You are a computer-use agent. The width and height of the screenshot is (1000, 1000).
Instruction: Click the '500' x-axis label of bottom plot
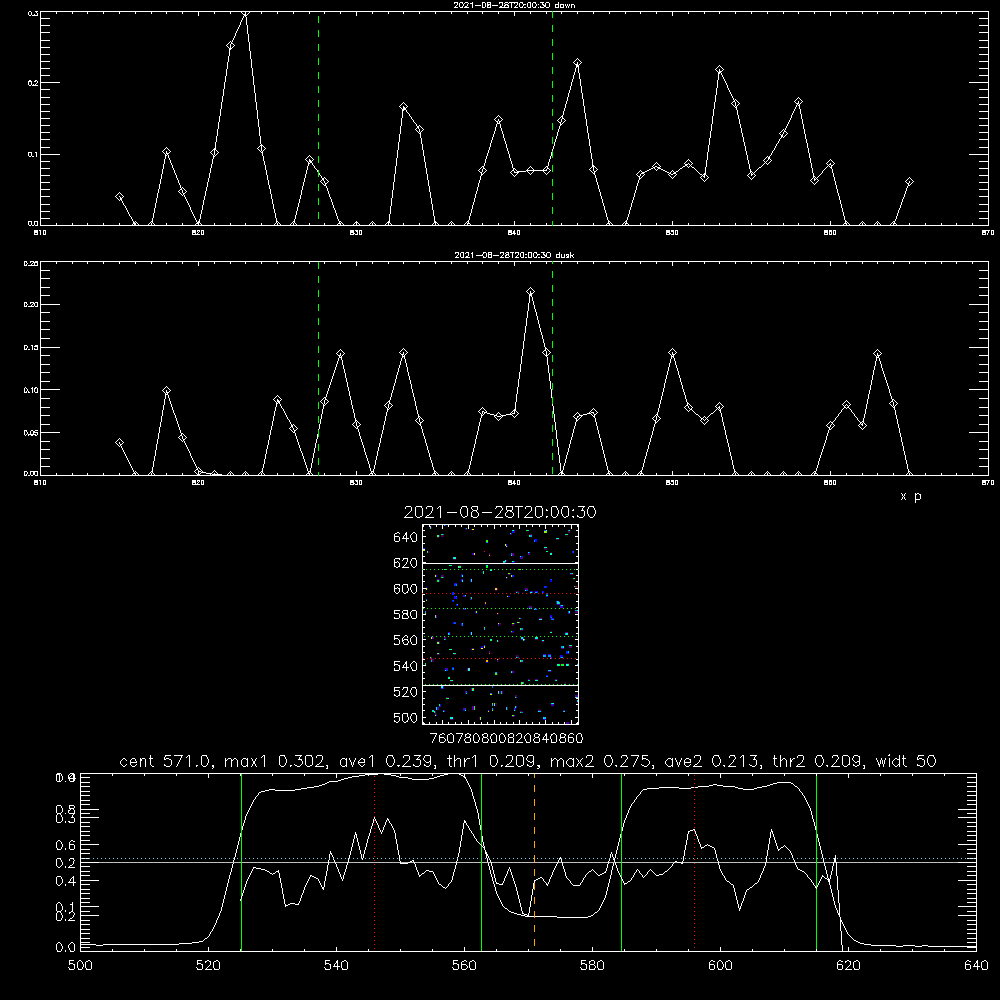click(x=80, y=966)
